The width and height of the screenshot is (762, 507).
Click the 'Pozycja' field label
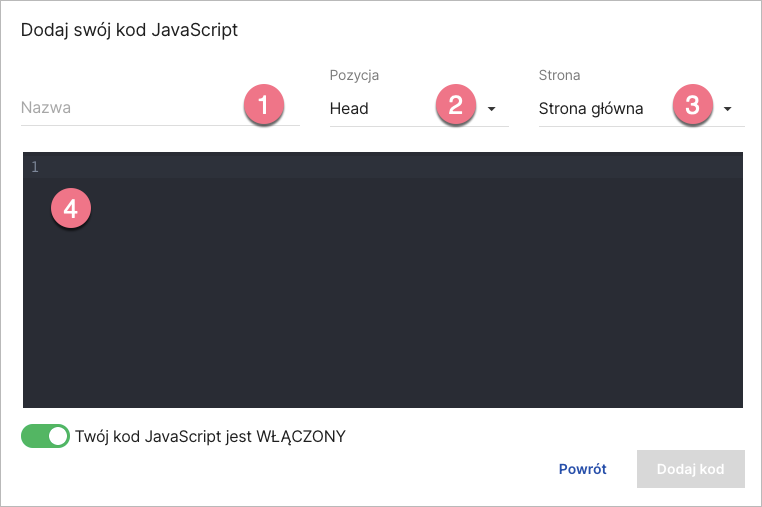pos(354,75)
